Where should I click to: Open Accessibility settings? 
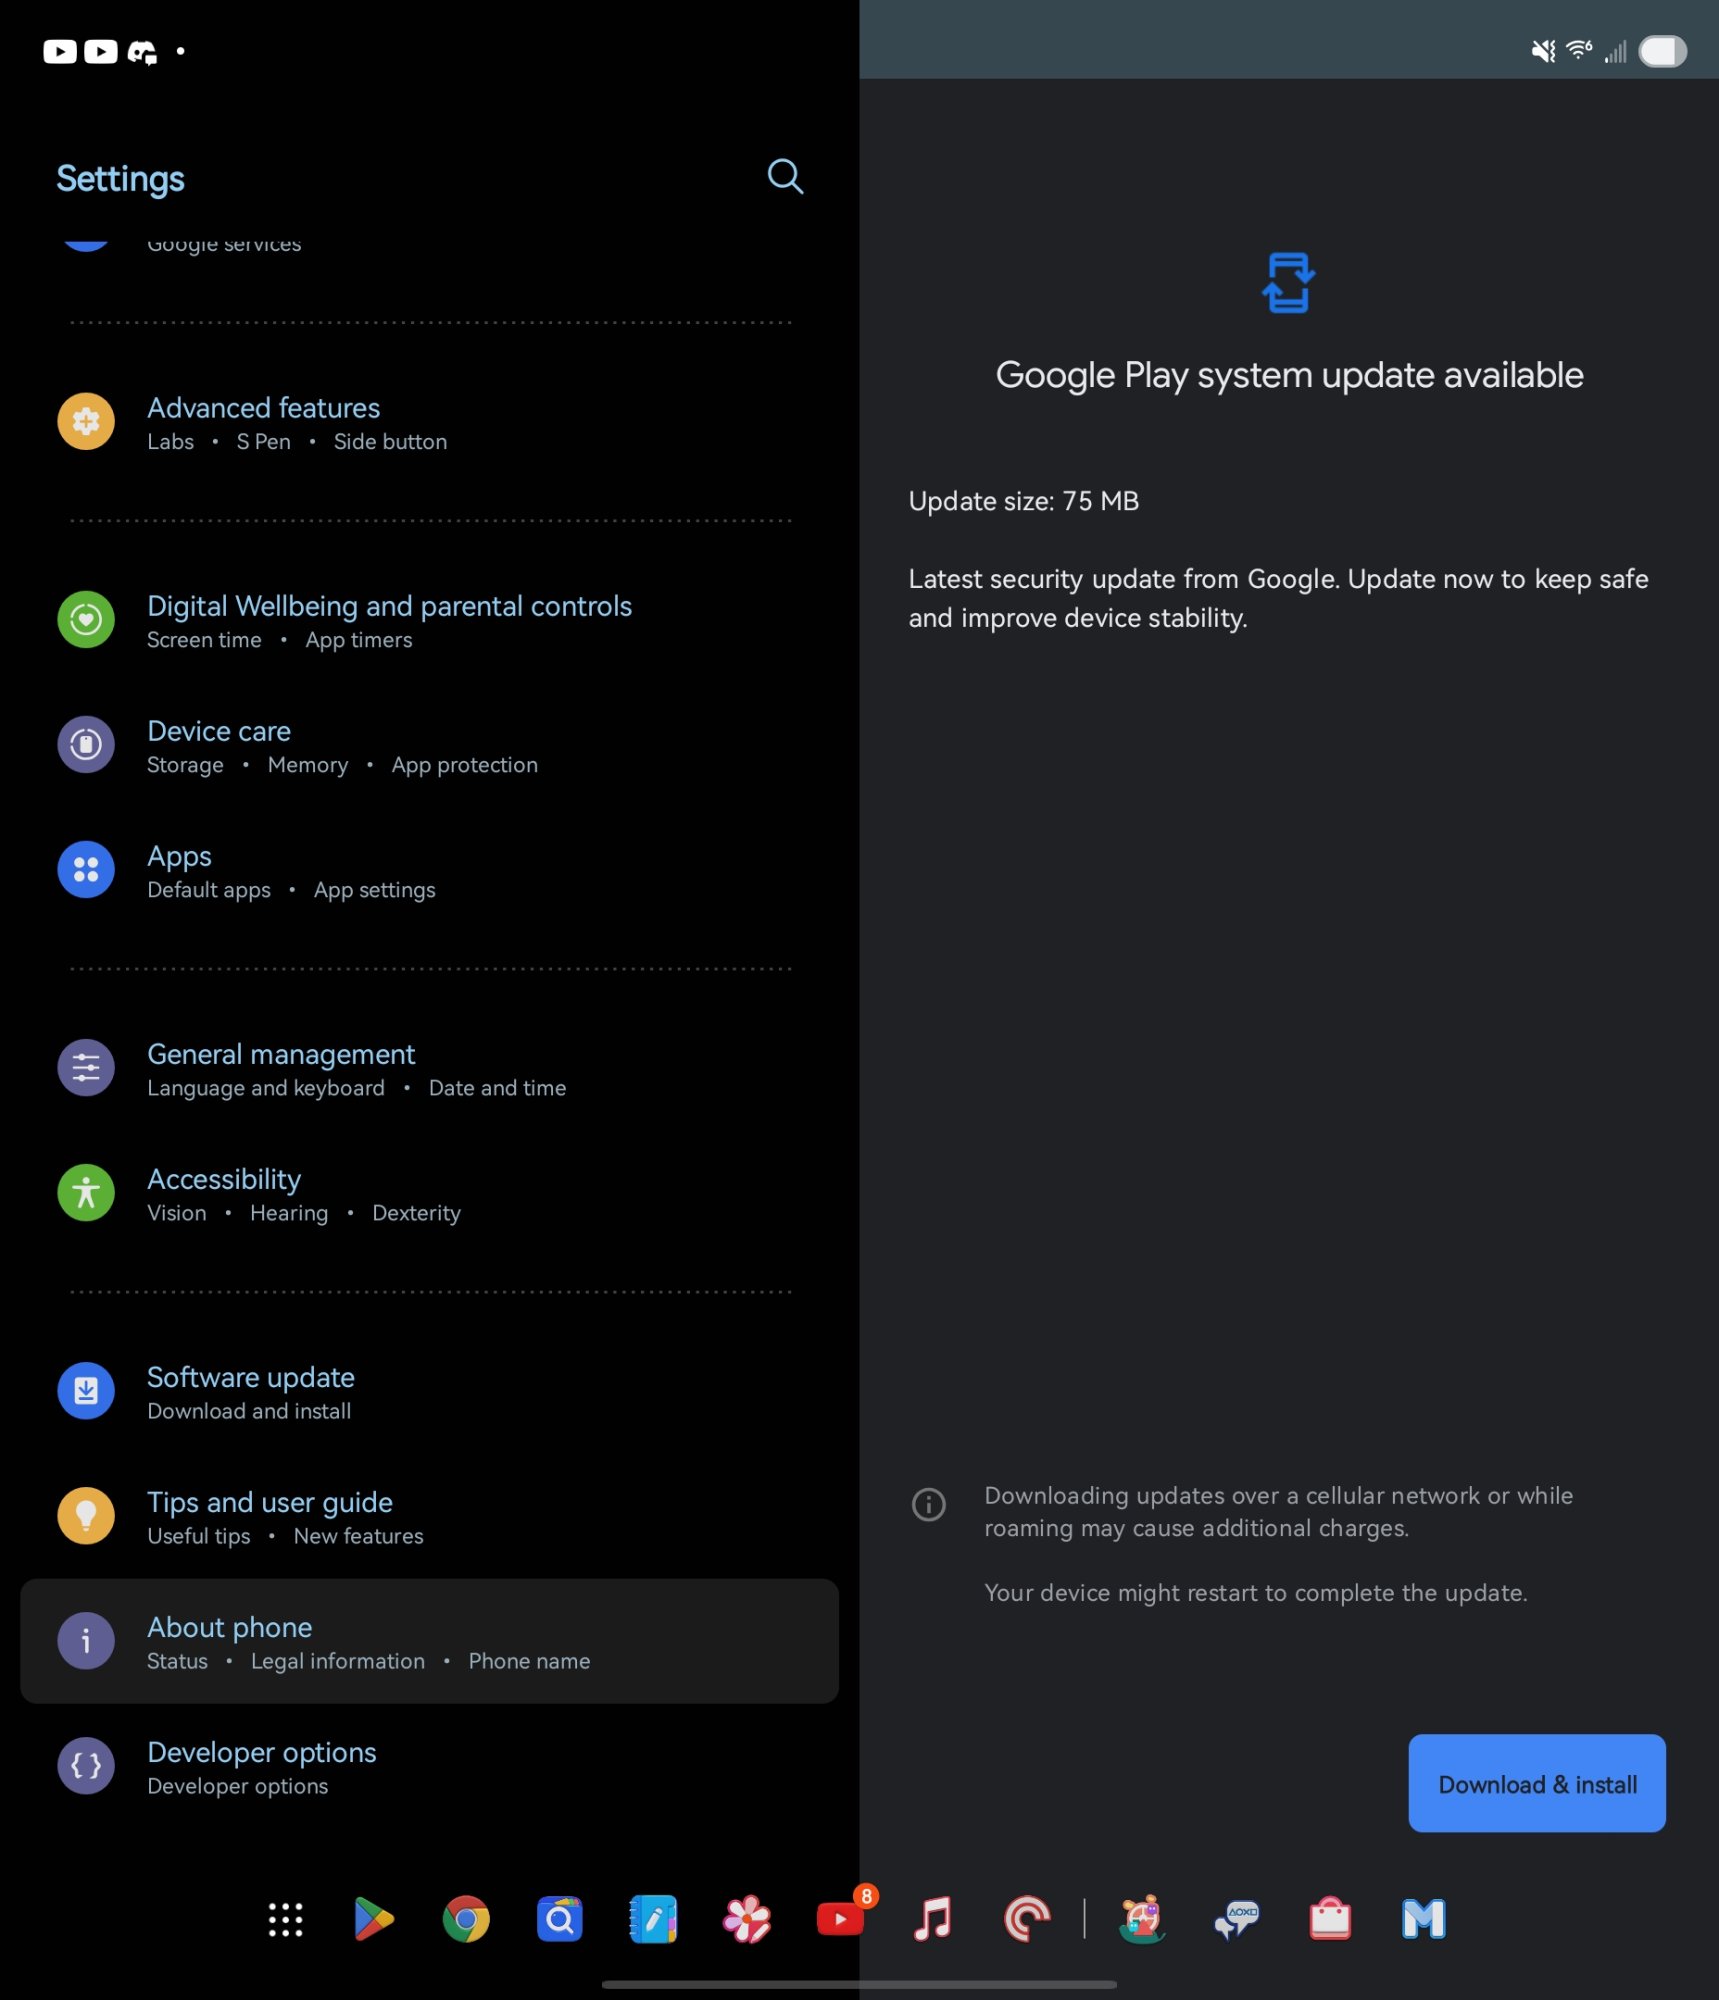point(430,1193)
